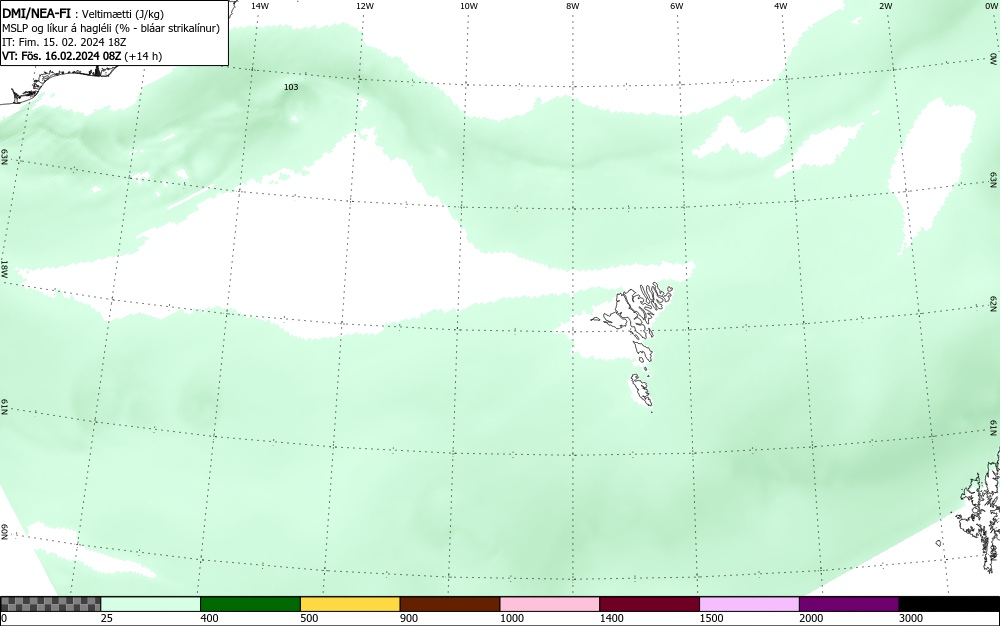The height and width of the screenshot is (626, 1000).
Task: Click the legend value 500
Action: (309, 618)
